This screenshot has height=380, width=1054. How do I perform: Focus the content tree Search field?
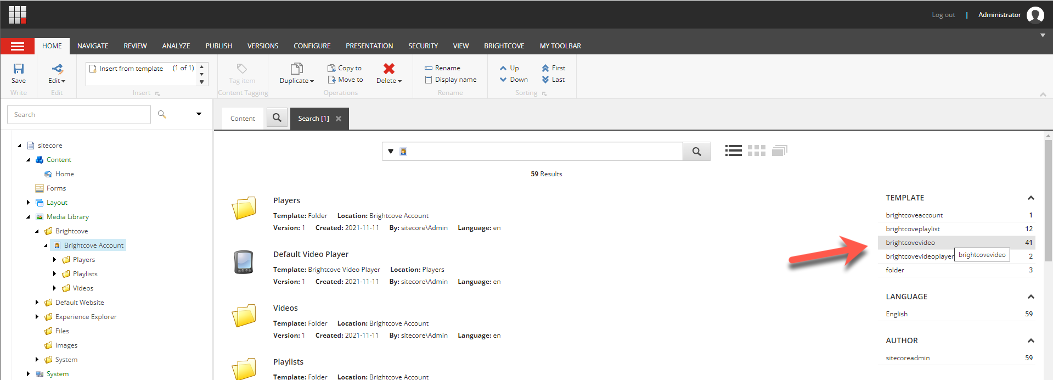(x=79, y=114)
